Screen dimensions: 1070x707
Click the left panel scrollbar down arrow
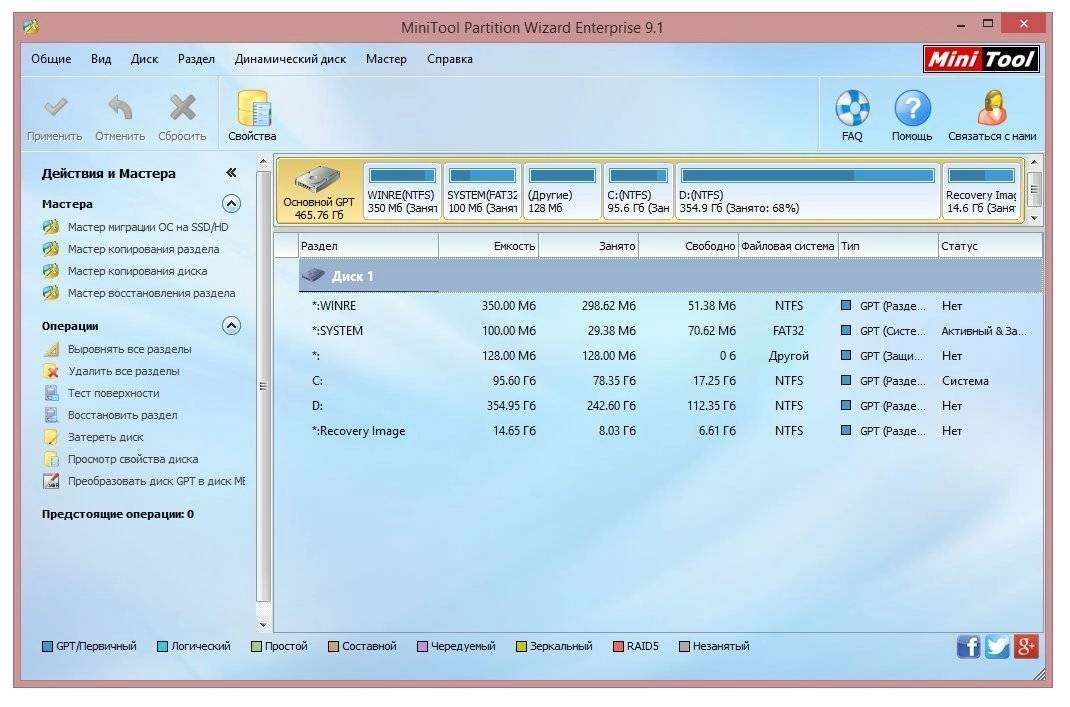pyautogui.click(x=263, y=624)
